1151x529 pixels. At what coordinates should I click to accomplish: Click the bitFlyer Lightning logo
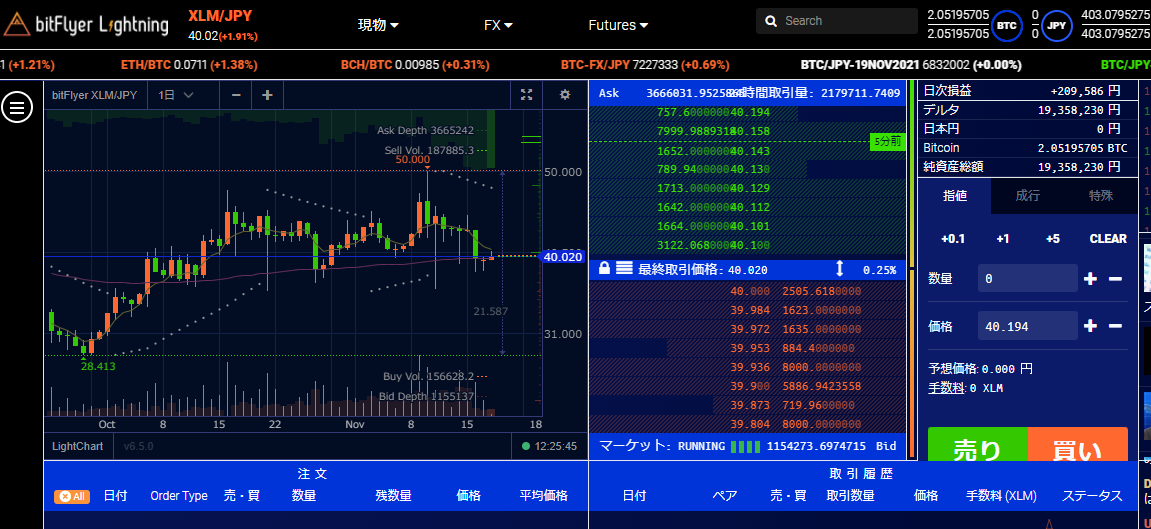(x=86, y=25)
